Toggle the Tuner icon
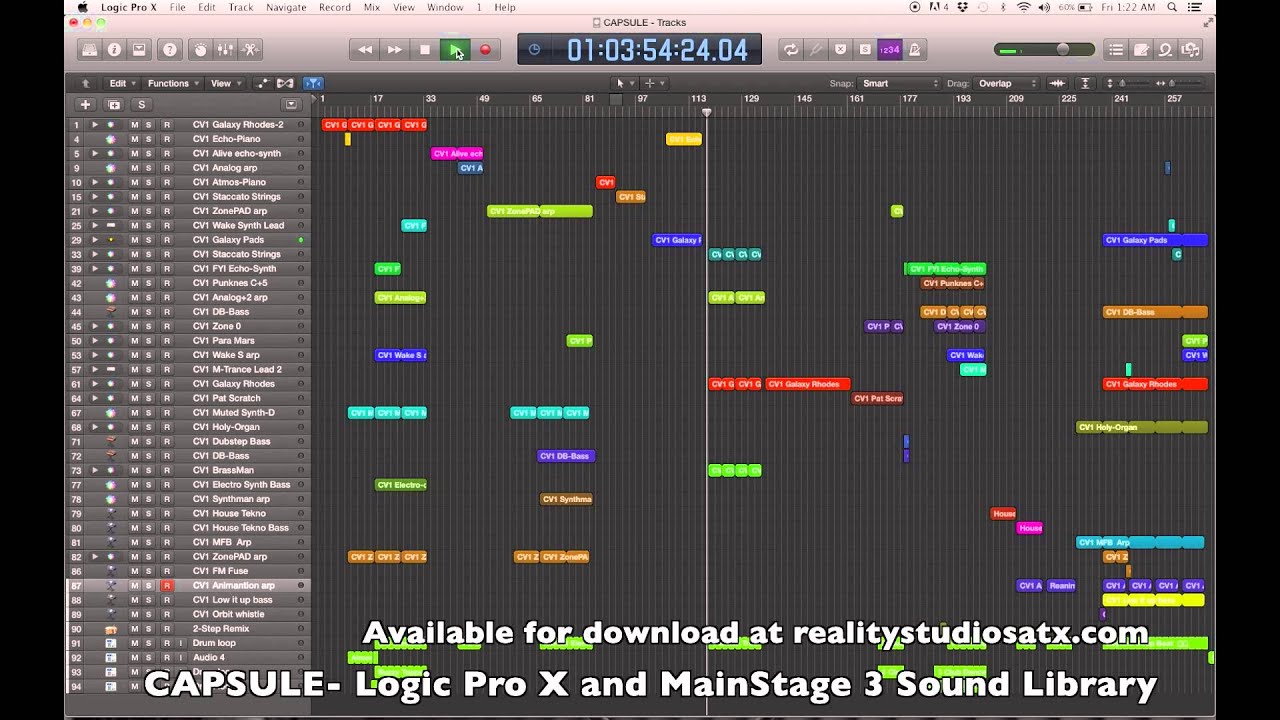The width and height of the screenshot is (1280, 720). click(x=816, y=49)
